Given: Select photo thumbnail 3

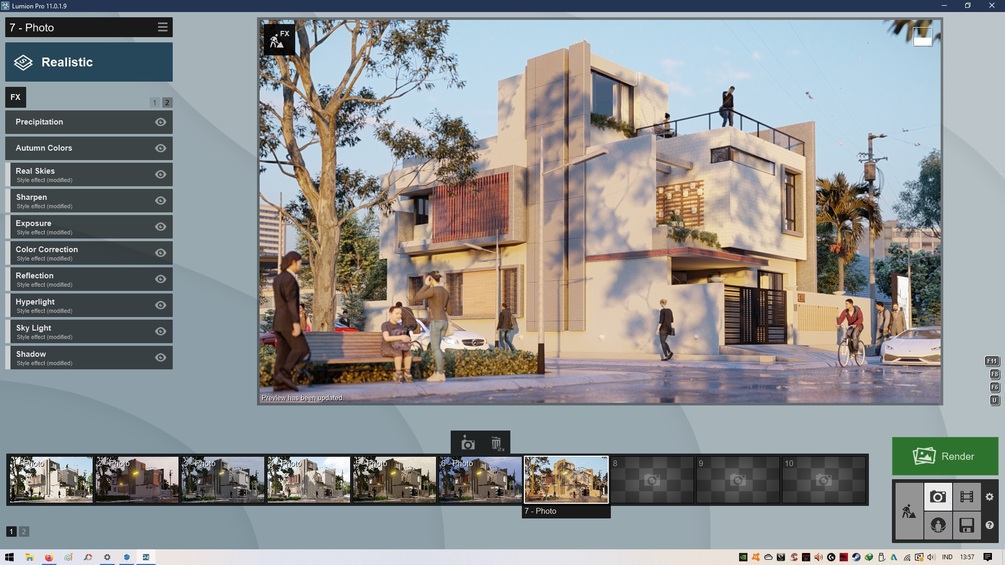Looking at the screenshot, I should (x=222, y=479).
